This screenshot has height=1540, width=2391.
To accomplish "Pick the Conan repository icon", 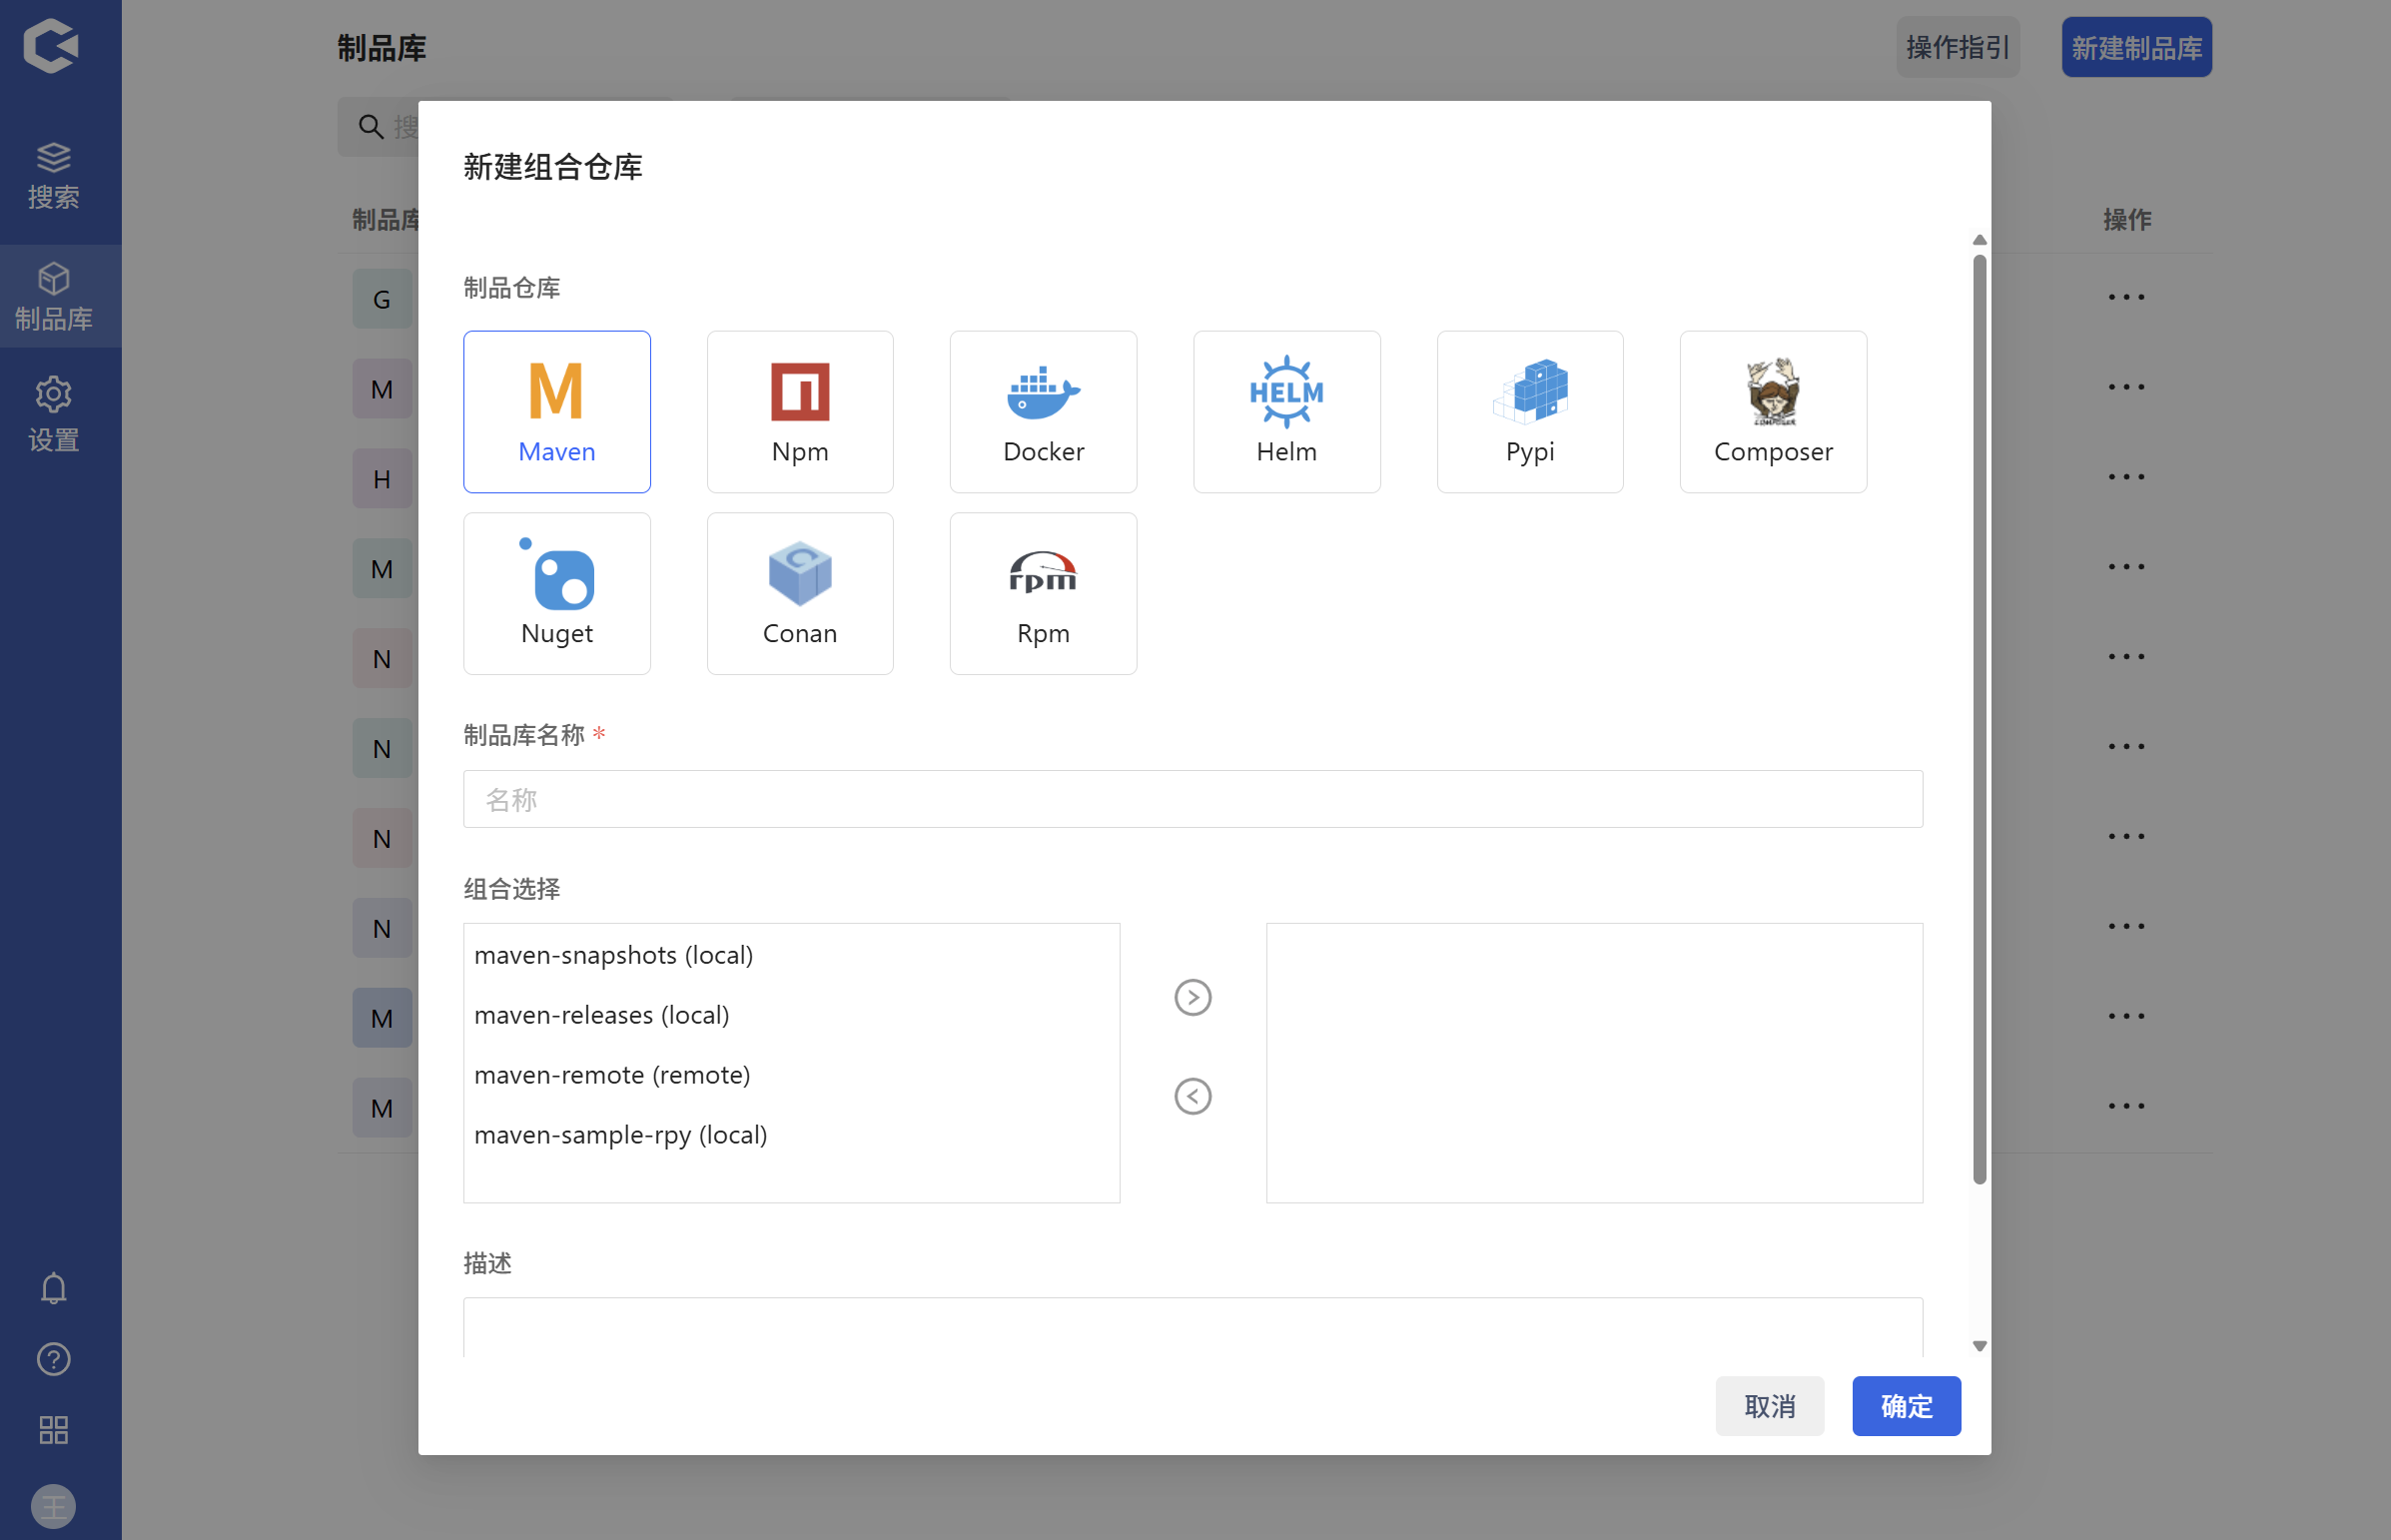I will pos(799,593).
